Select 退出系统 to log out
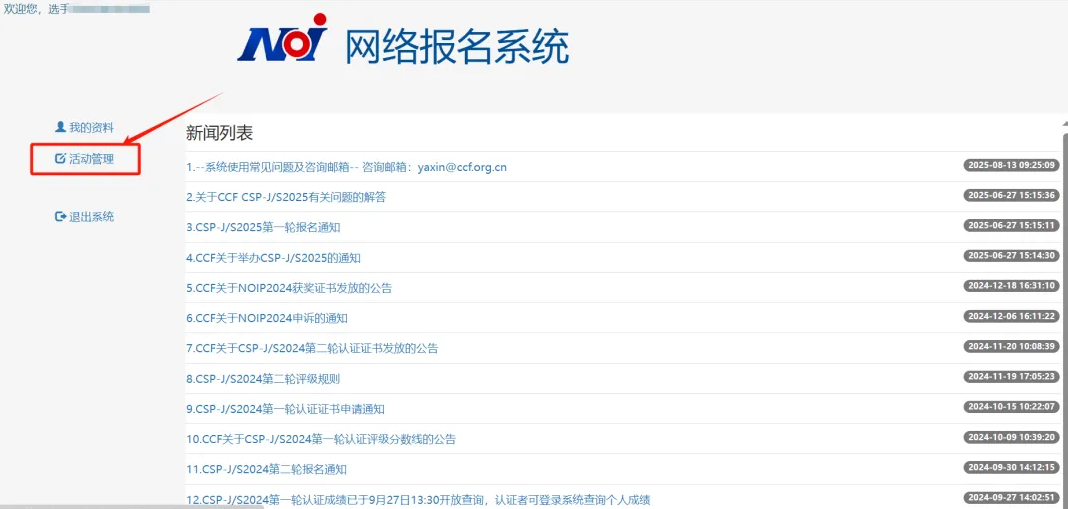The height and width of the screenshot is (509, 1068). (x=91, y=217)
